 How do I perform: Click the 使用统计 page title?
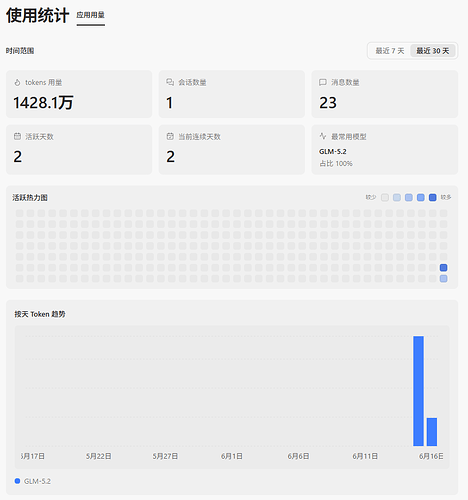[x=37, y=16]
